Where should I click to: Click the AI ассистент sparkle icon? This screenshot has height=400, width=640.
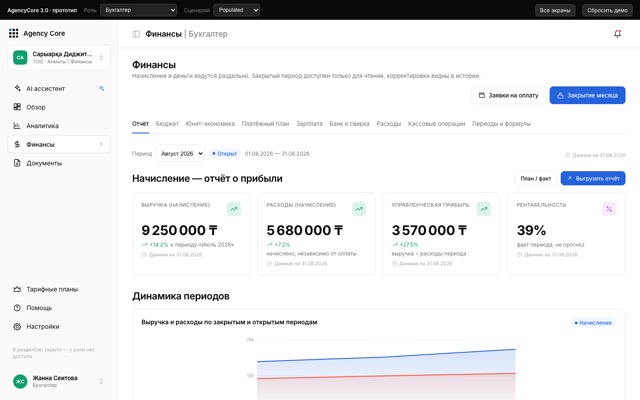click(17, 88)
